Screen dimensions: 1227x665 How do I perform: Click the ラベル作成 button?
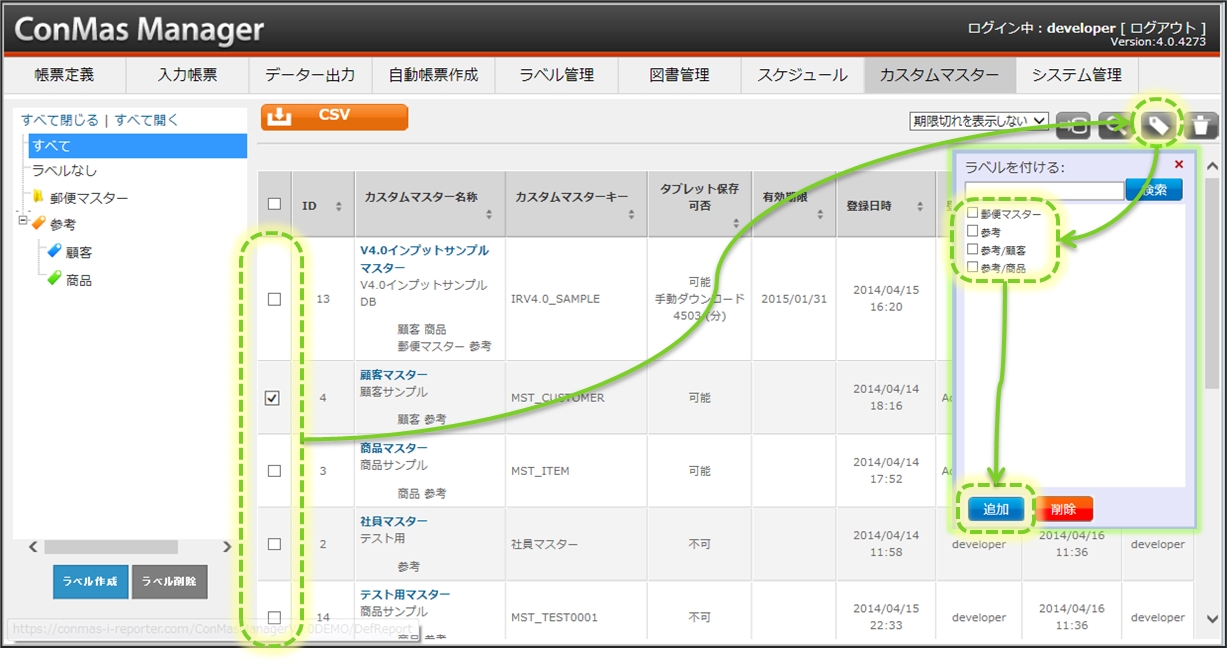click(90, 581)
